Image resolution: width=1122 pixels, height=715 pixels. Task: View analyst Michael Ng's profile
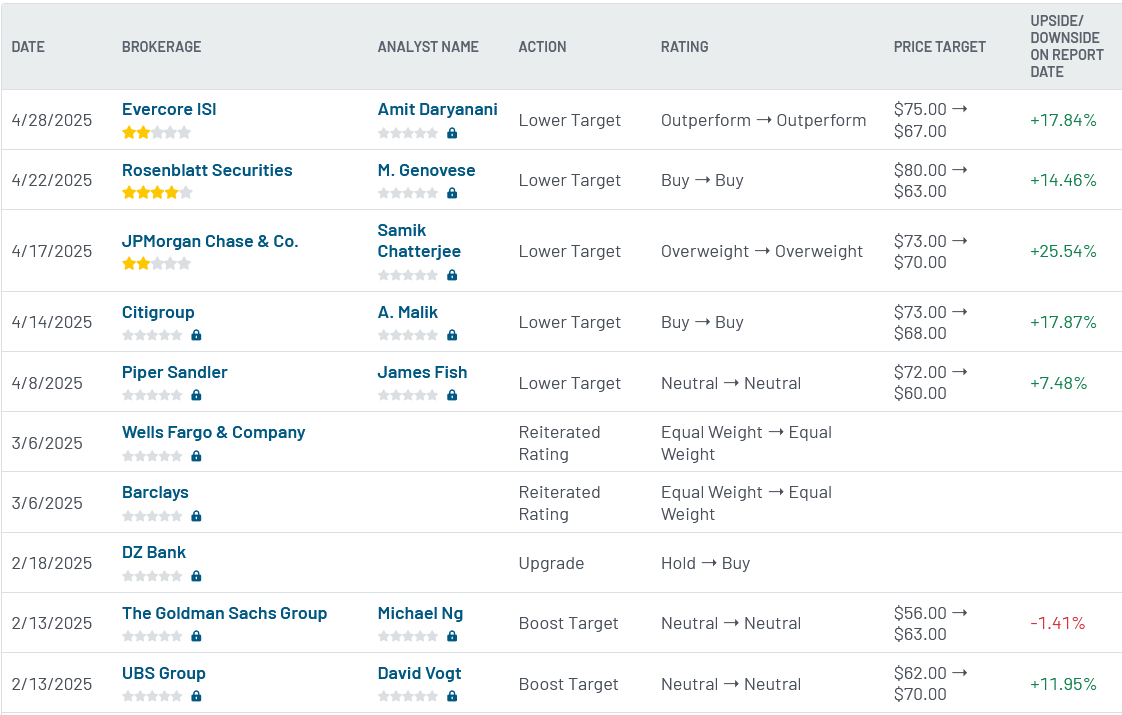pos(420,613)
